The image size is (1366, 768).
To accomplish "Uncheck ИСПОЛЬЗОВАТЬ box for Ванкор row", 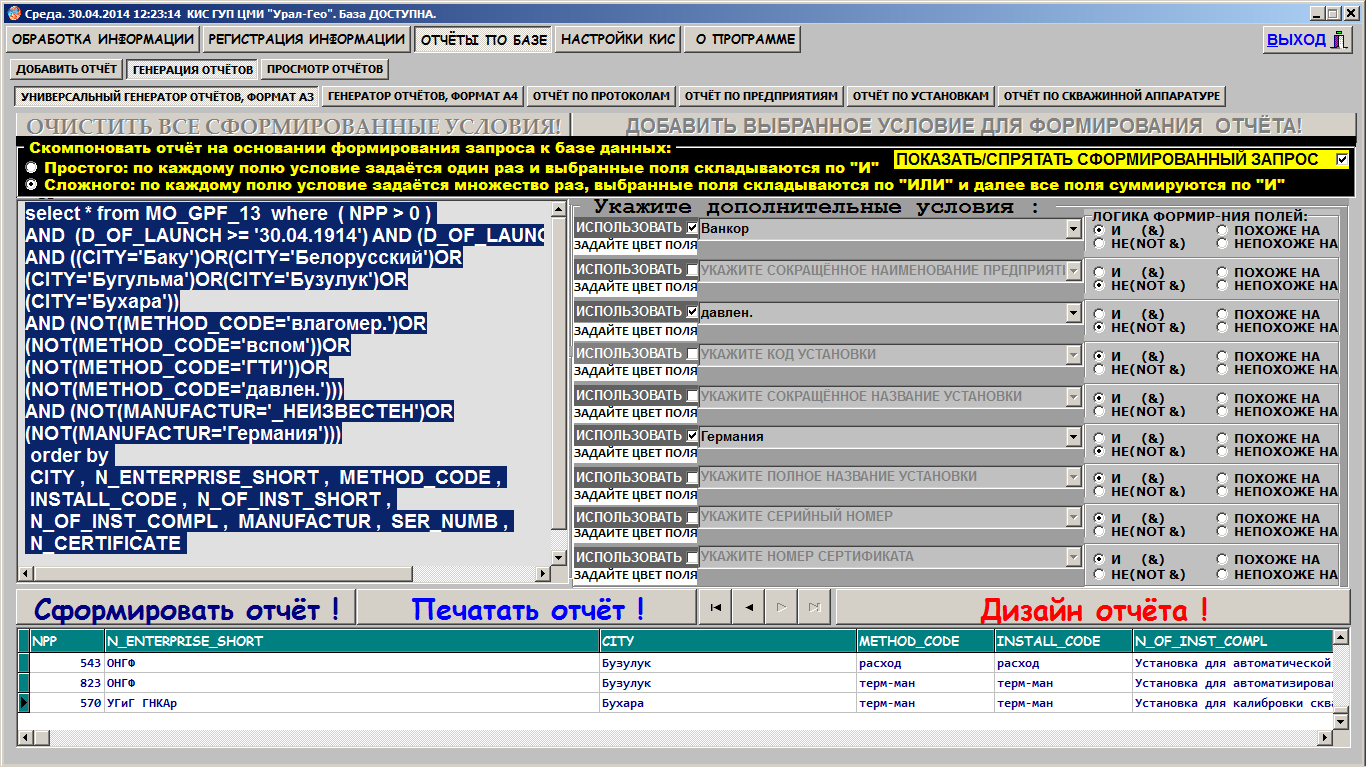I will pyautogui.click(x=693, y=228).
